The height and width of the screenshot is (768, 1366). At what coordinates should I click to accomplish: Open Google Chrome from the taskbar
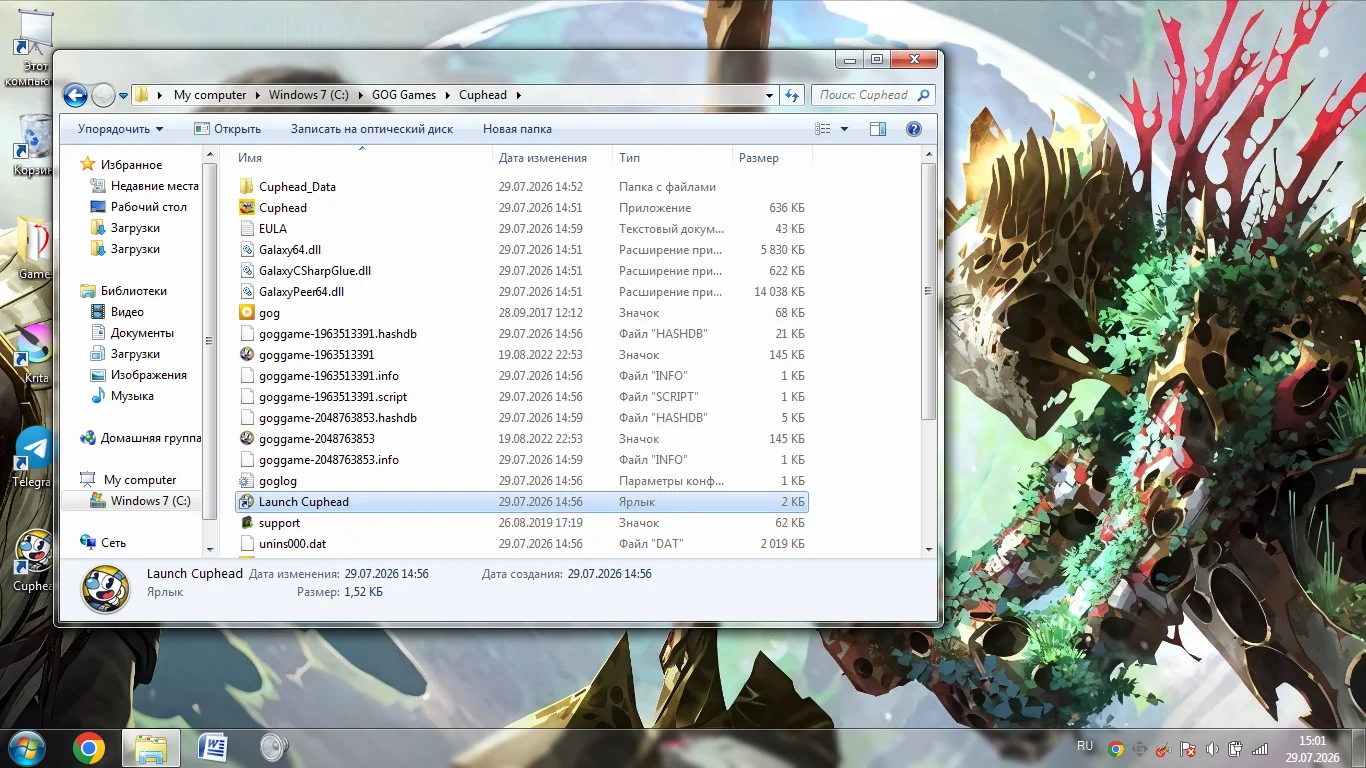(x=89, y=747)
